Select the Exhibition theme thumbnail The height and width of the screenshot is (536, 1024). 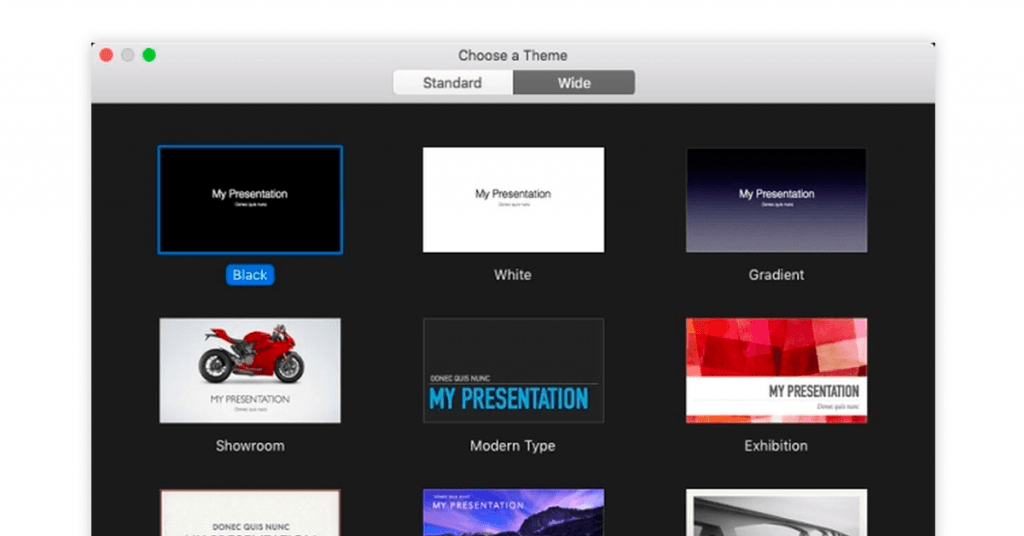tap(776, 370)
